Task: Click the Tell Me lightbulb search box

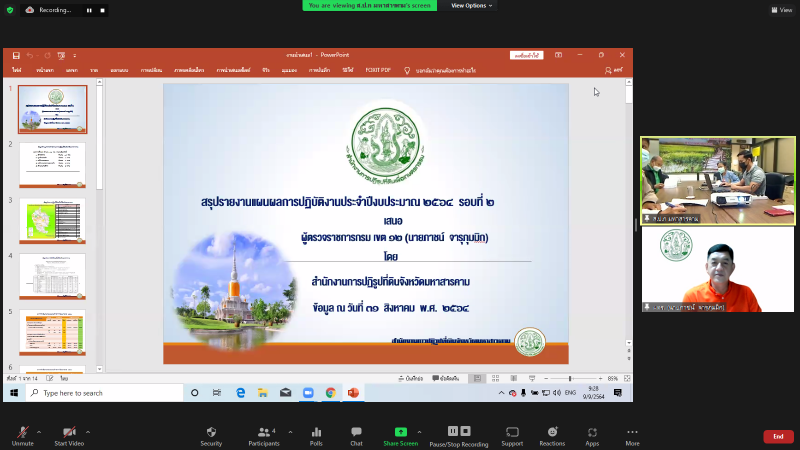Action: click(x=440, y=70)
